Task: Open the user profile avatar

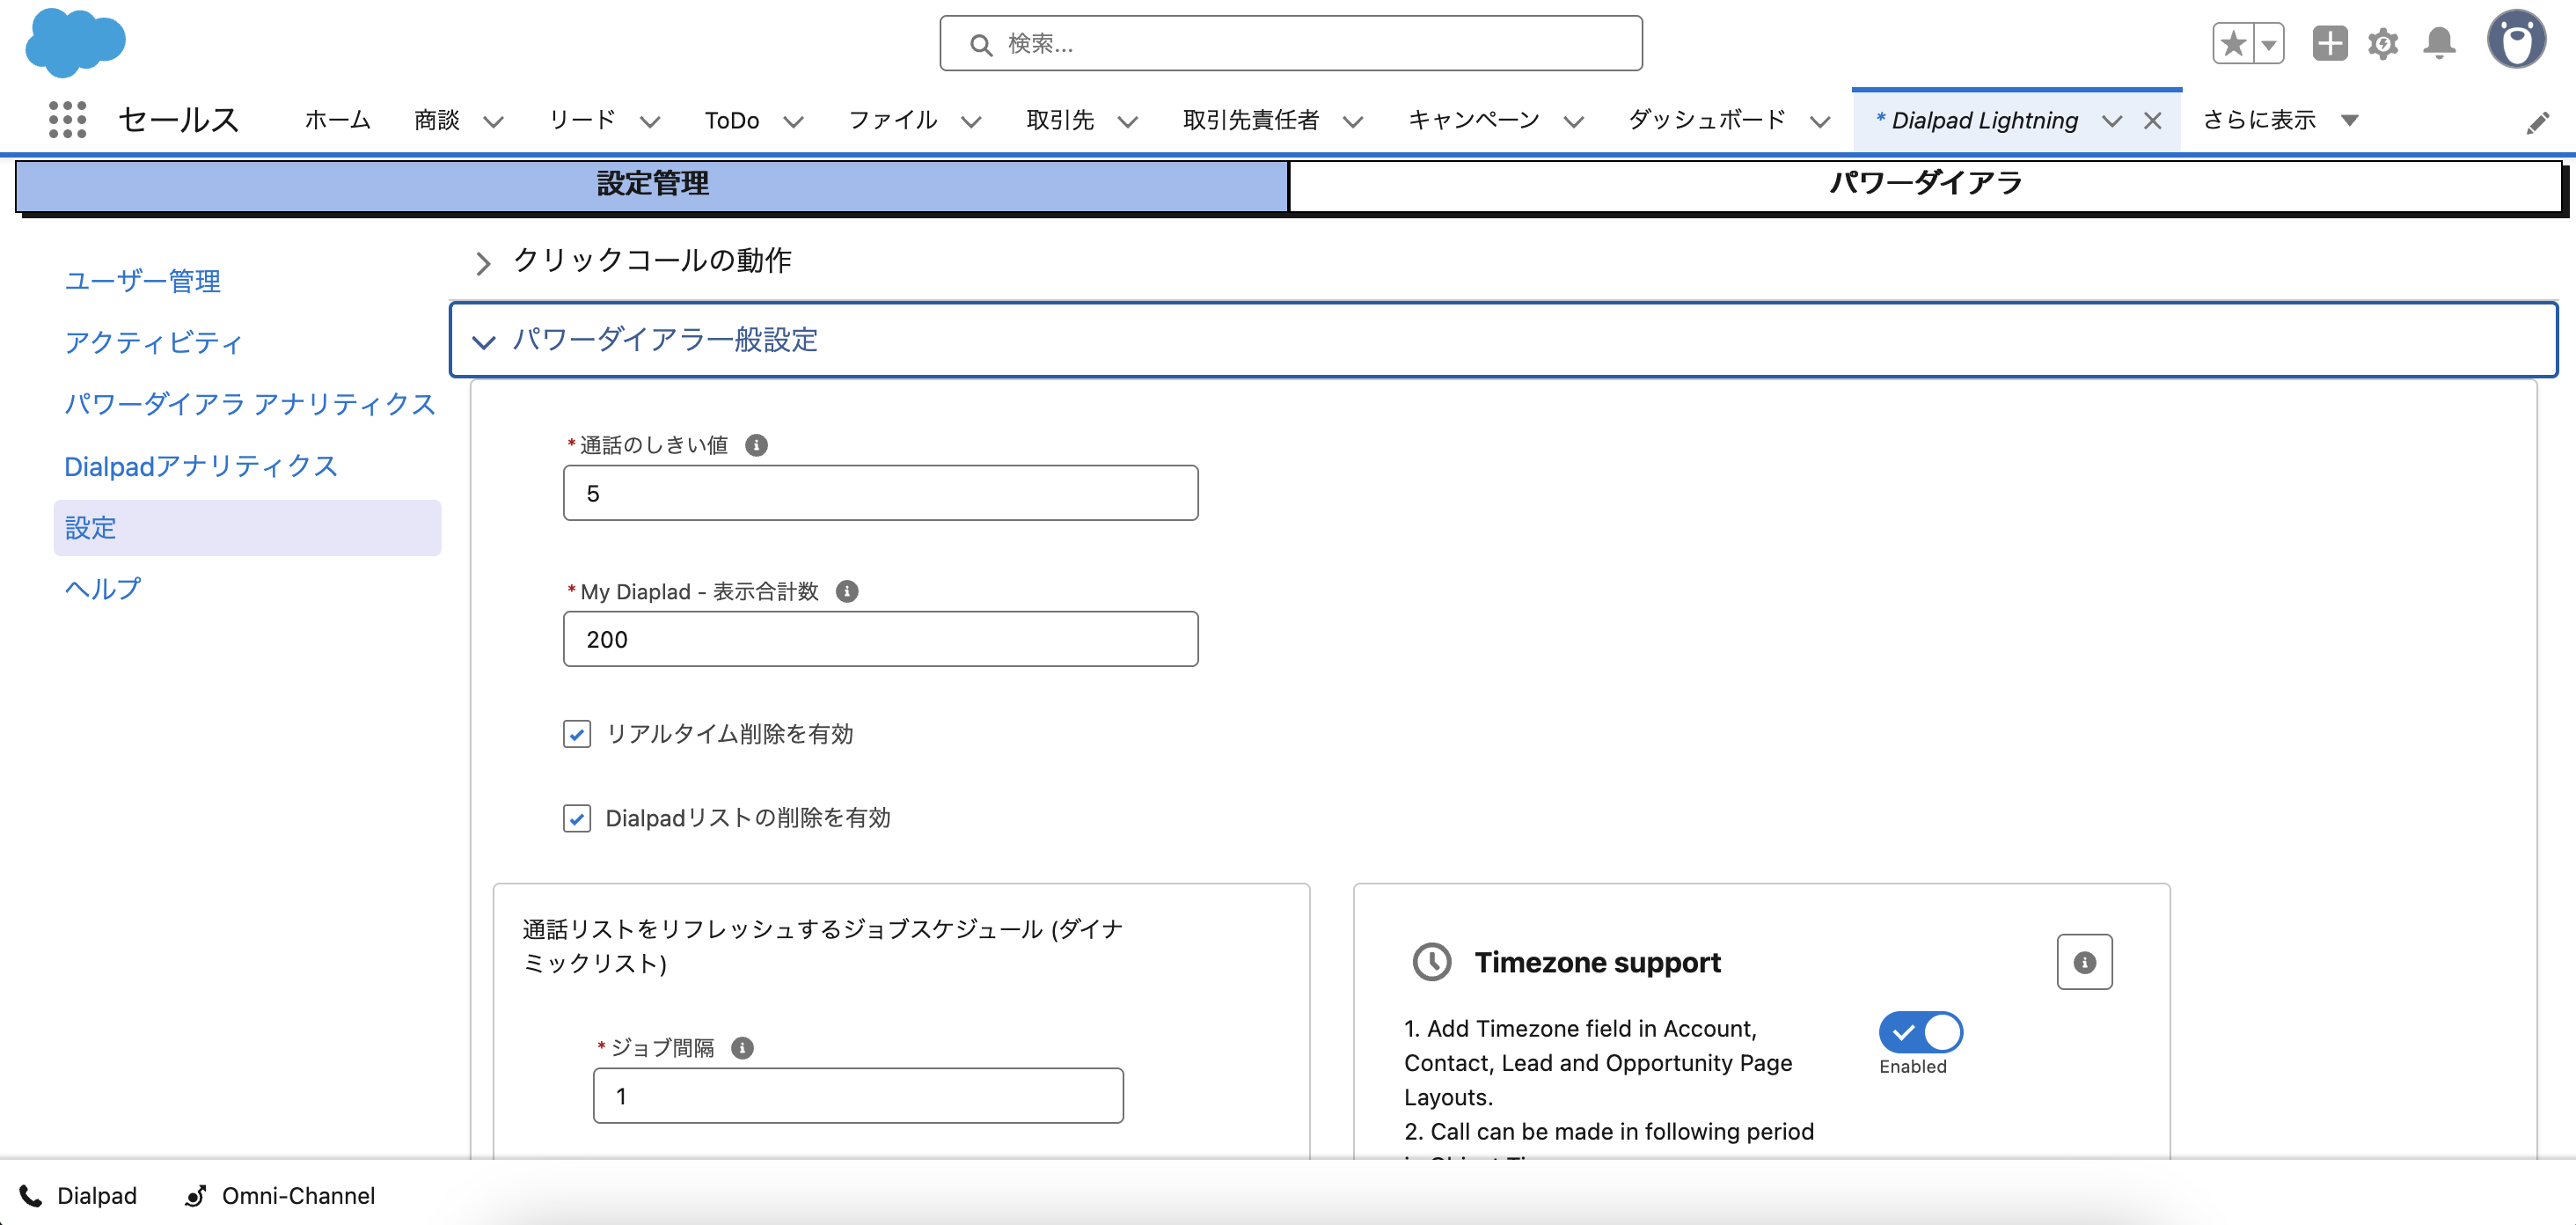Action: click(x=2516, y=40)
